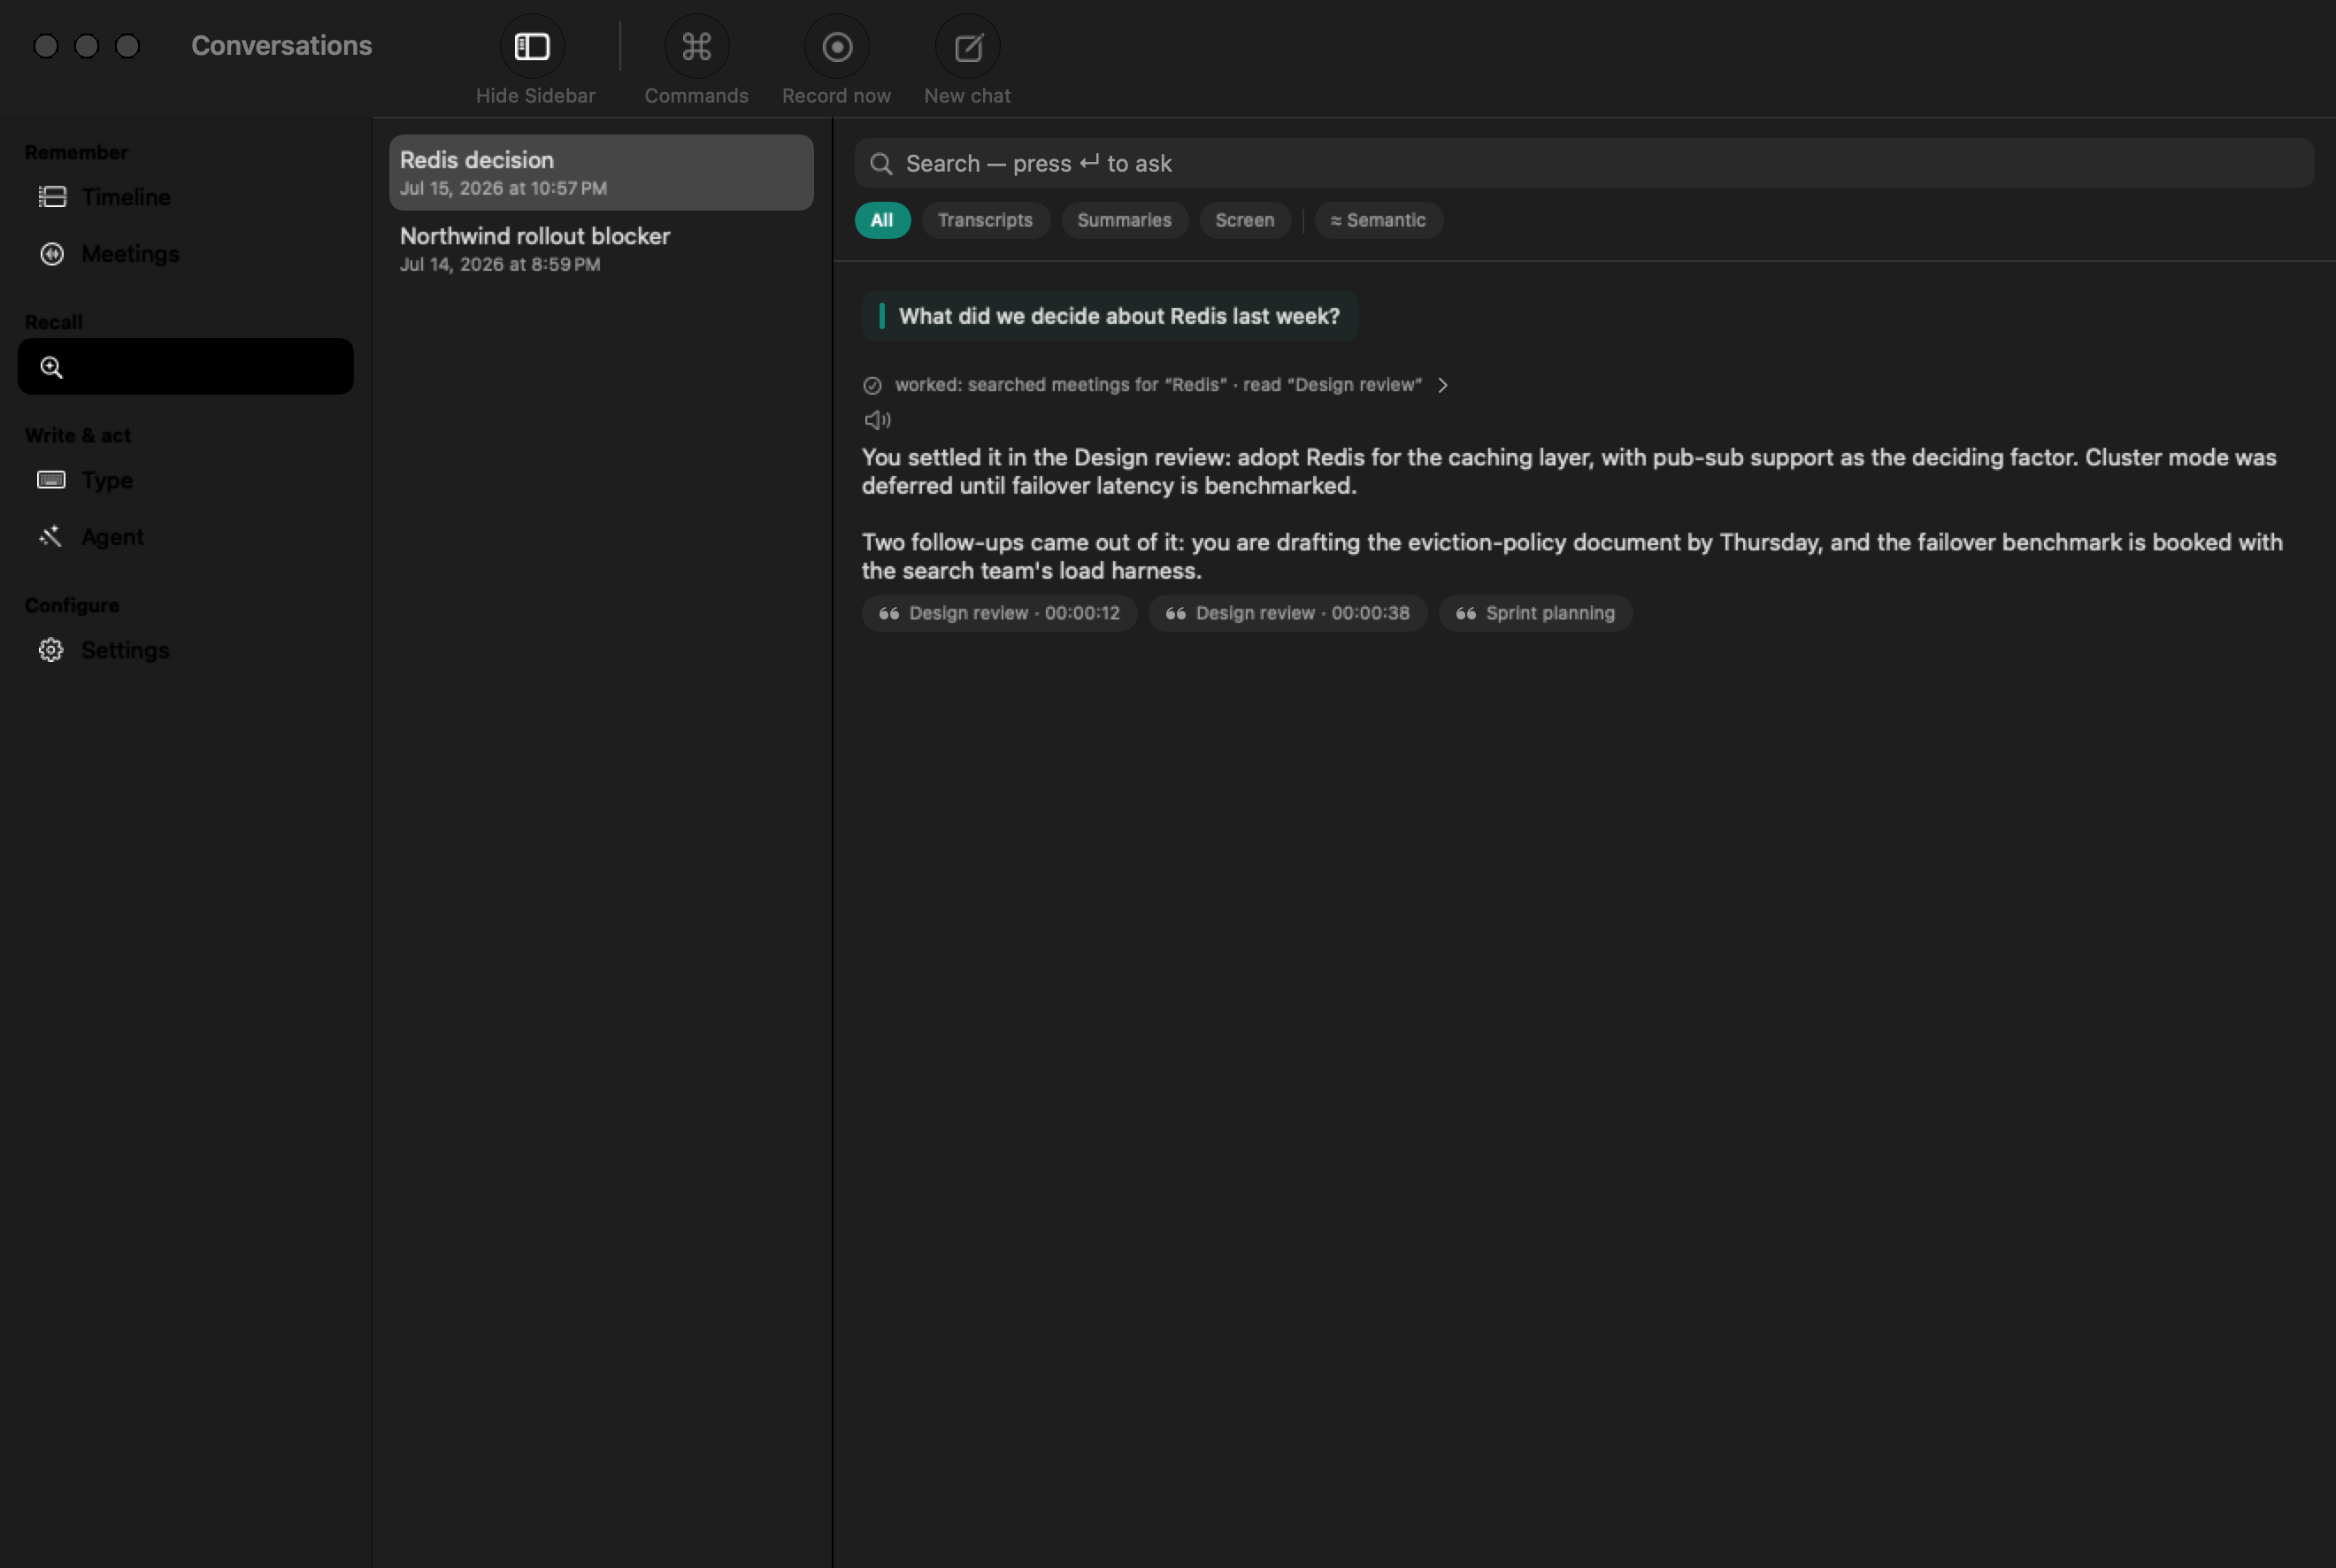
Task: Play answer aloud with speaker icon
Action: (x=877, y=420)
